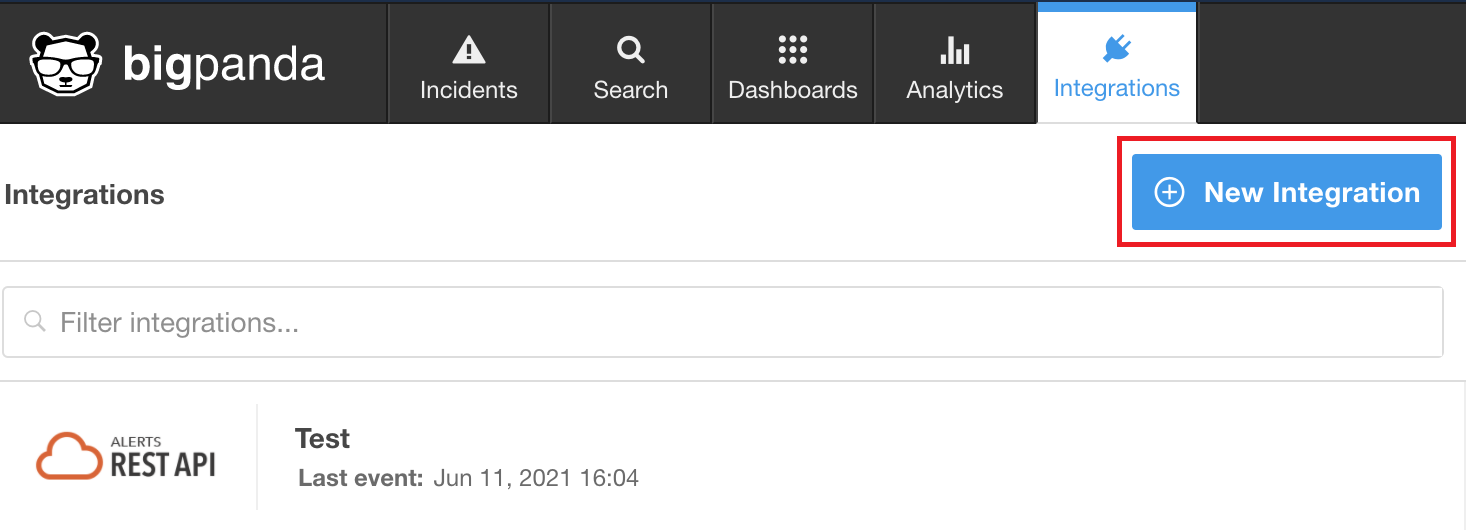
Task: Switch to the Search tab label
Action: (x=630, y=90)
